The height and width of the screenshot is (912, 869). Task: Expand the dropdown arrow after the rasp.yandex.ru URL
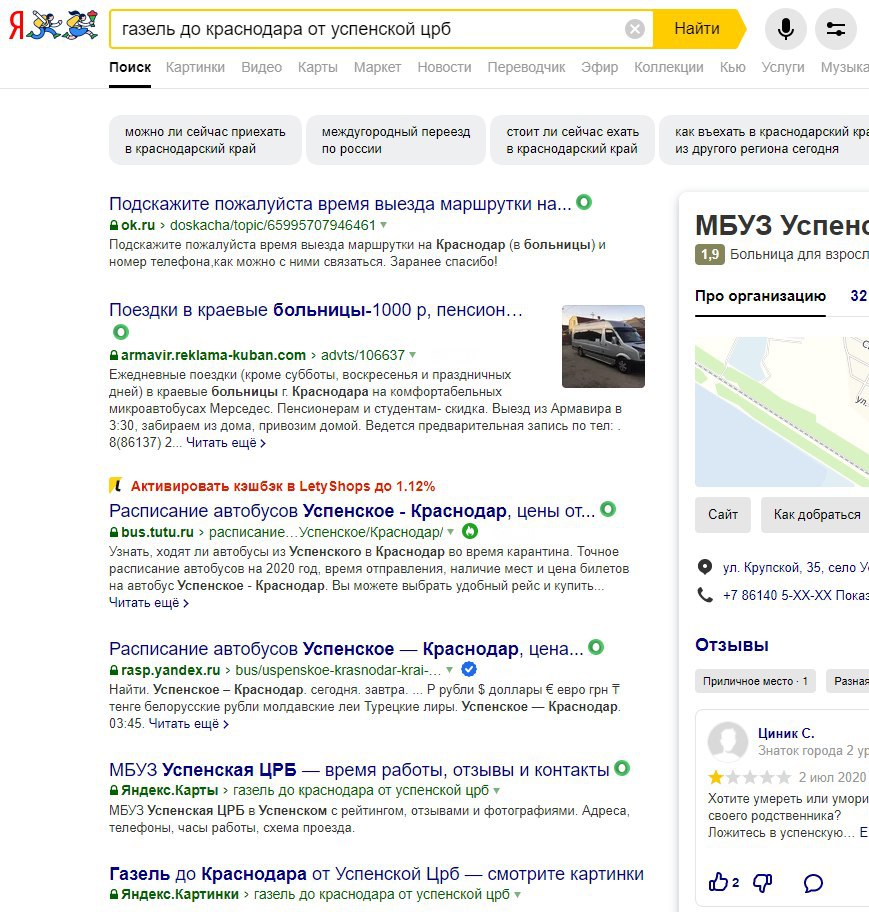tap(449, 670)
